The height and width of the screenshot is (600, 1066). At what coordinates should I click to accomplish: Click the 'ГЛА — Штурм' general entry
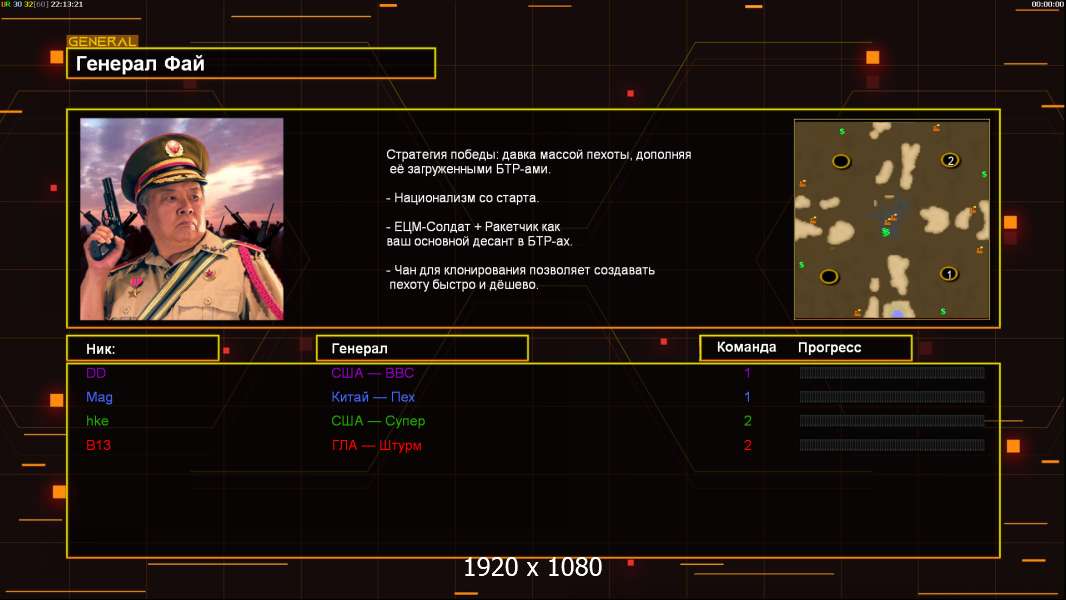(376, 445)
